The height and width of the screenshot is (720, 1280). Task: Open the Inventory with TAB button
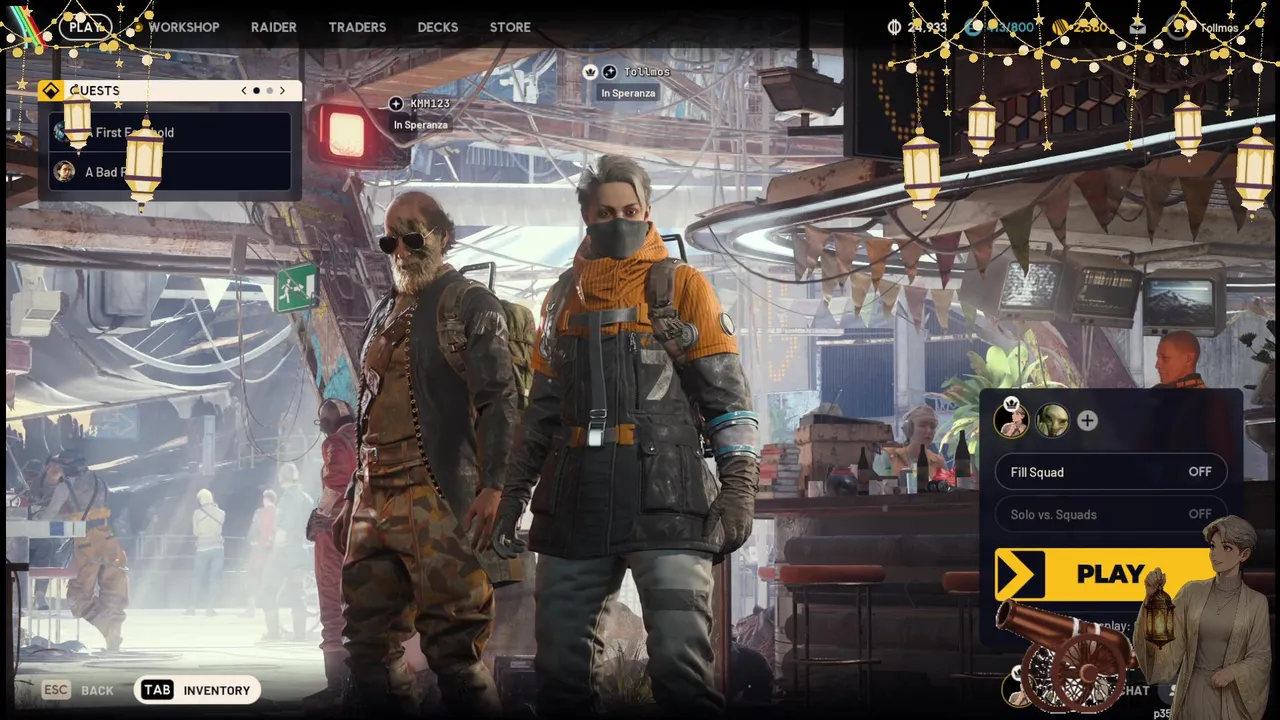[197, 690]
